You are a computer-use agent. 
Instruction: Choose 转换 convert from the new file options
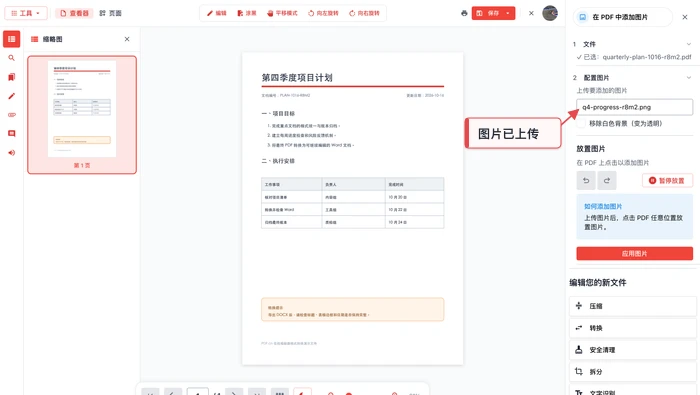(633, 328)
